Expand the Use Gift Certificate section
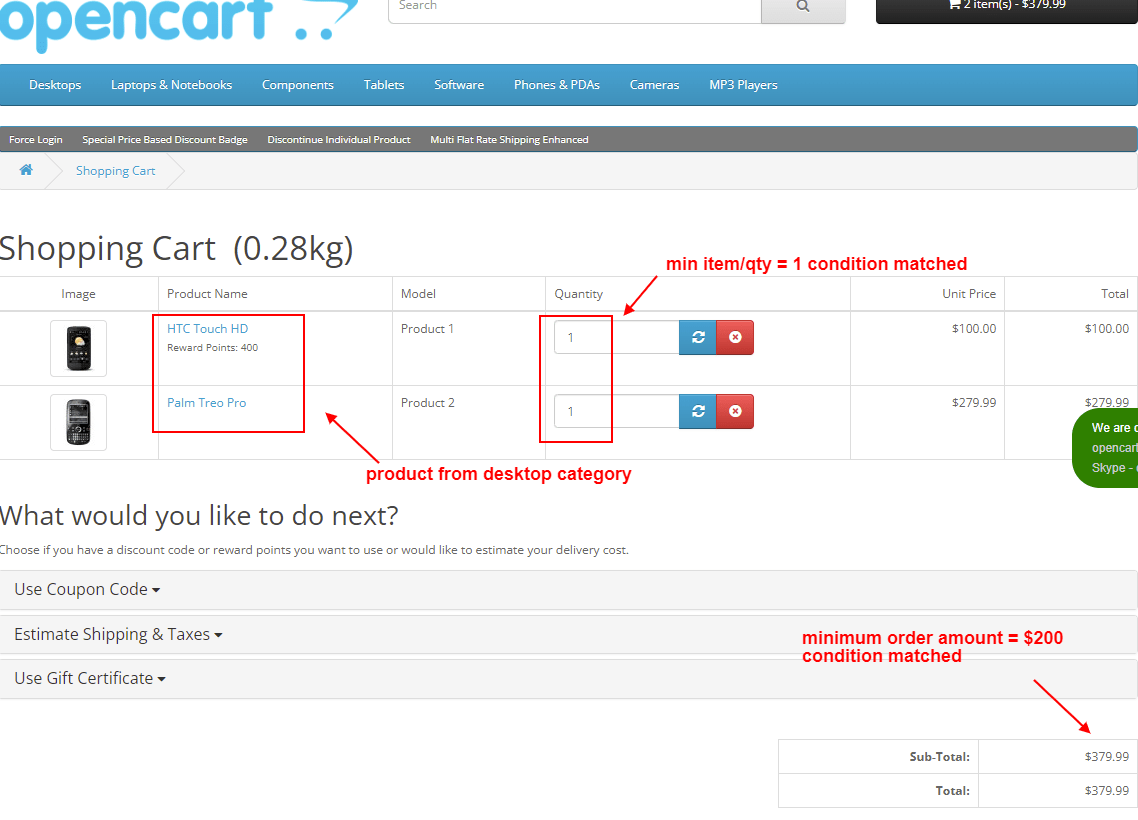Screen dimensions: 1138x820 [89, 678]
